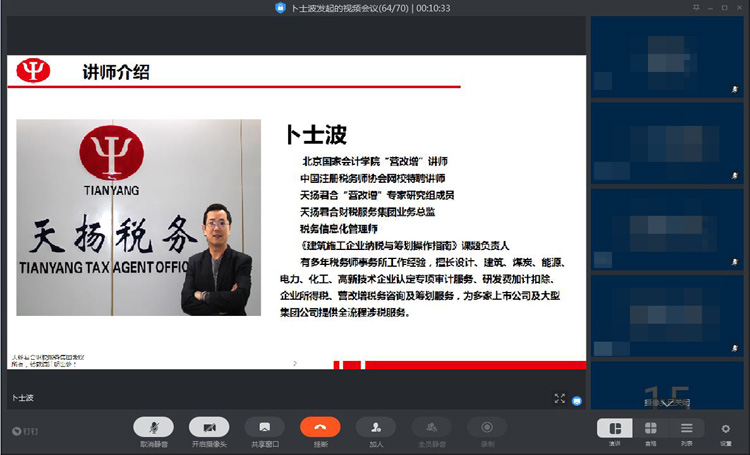Click the blue screen-share indicator icon
Screen dimensions: 750x455
click(x=577, y=398)
